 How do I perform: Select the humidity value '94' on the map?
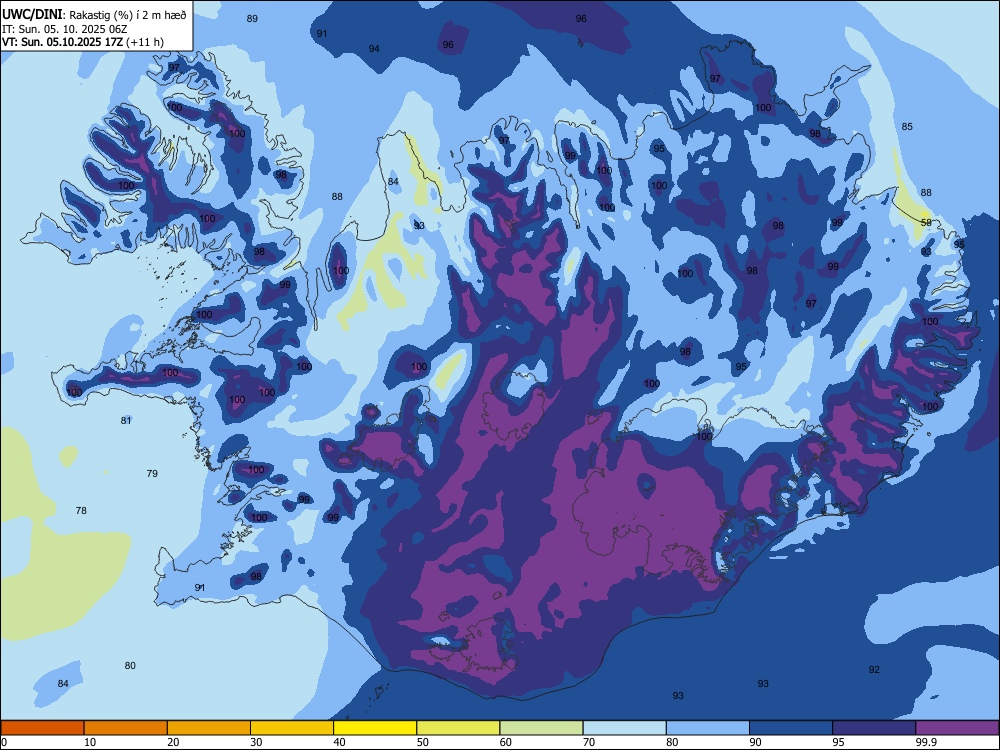coord(374,48)
